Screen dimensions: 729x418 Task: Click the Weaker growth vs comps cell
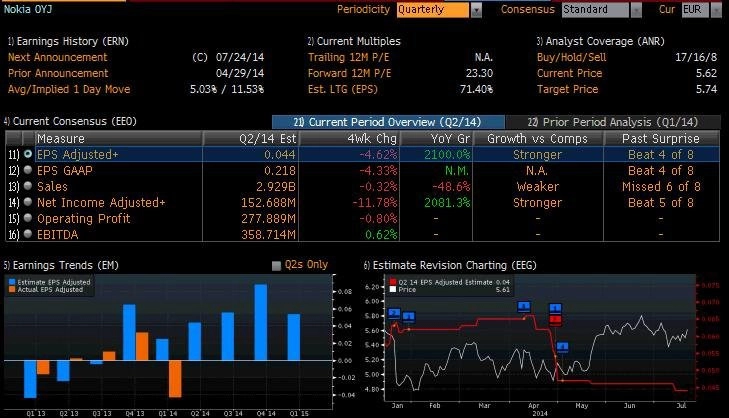538,186
